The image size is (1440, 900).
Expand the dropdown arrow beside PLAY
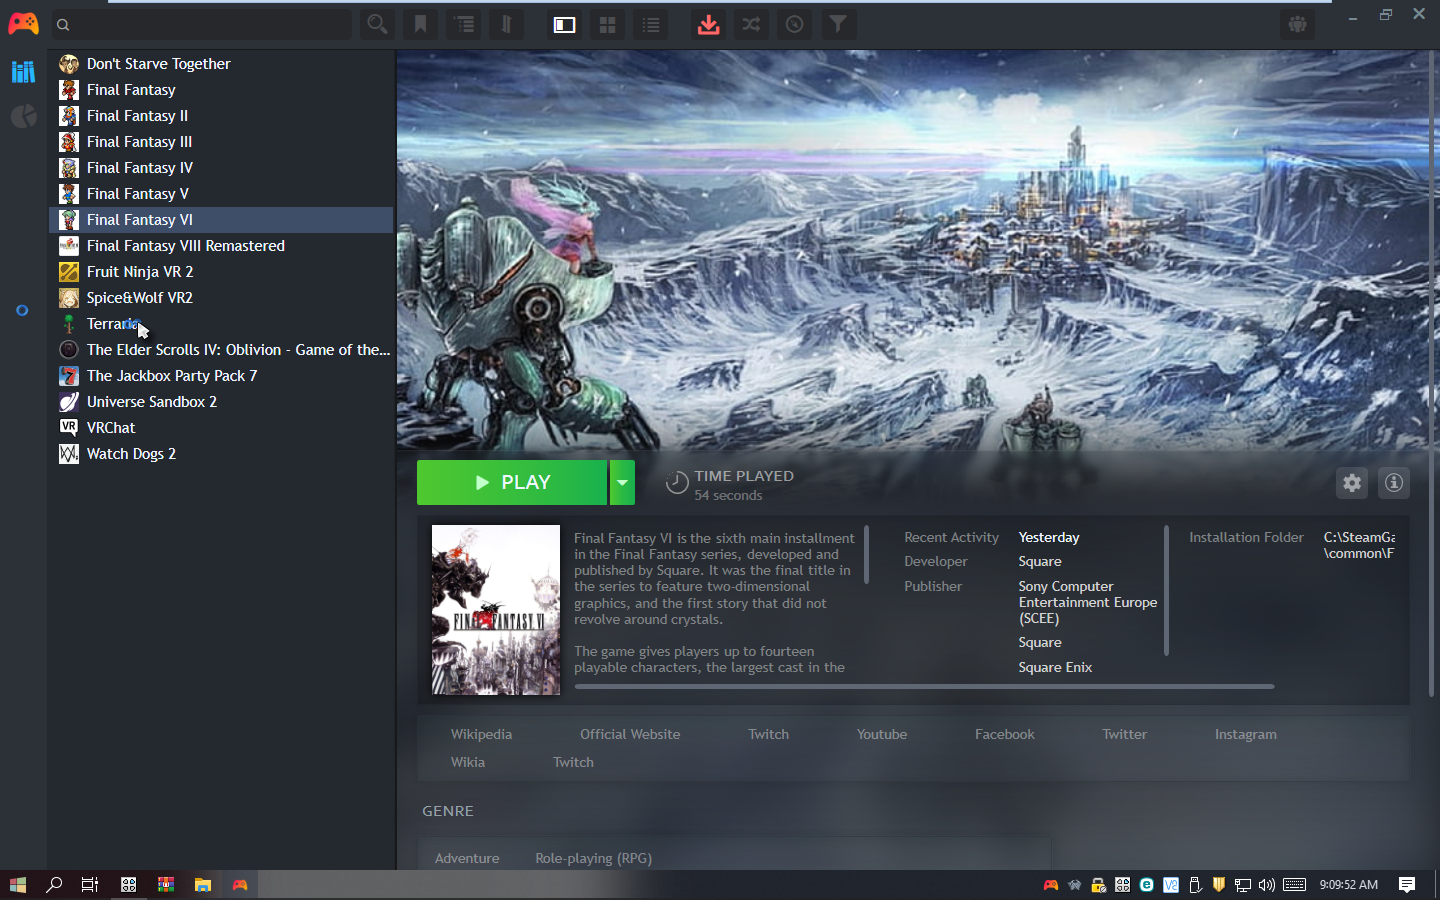point(622,483)
